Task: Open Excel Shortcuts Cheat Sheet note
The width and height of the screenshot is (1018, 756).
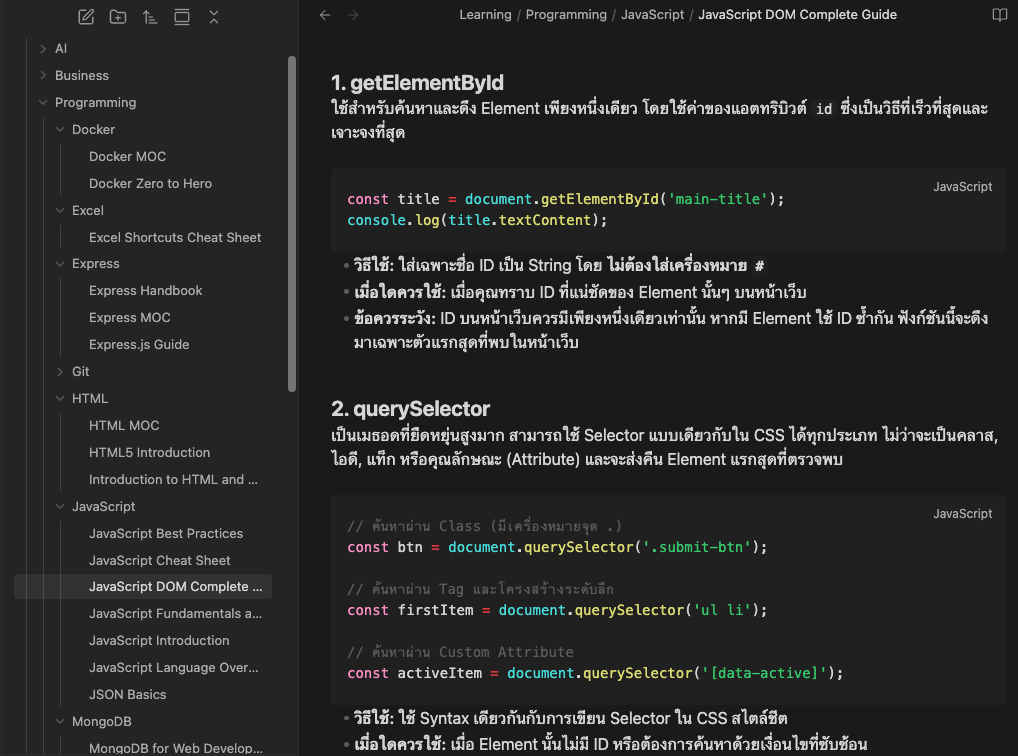Action: click(x=175, y=238)
